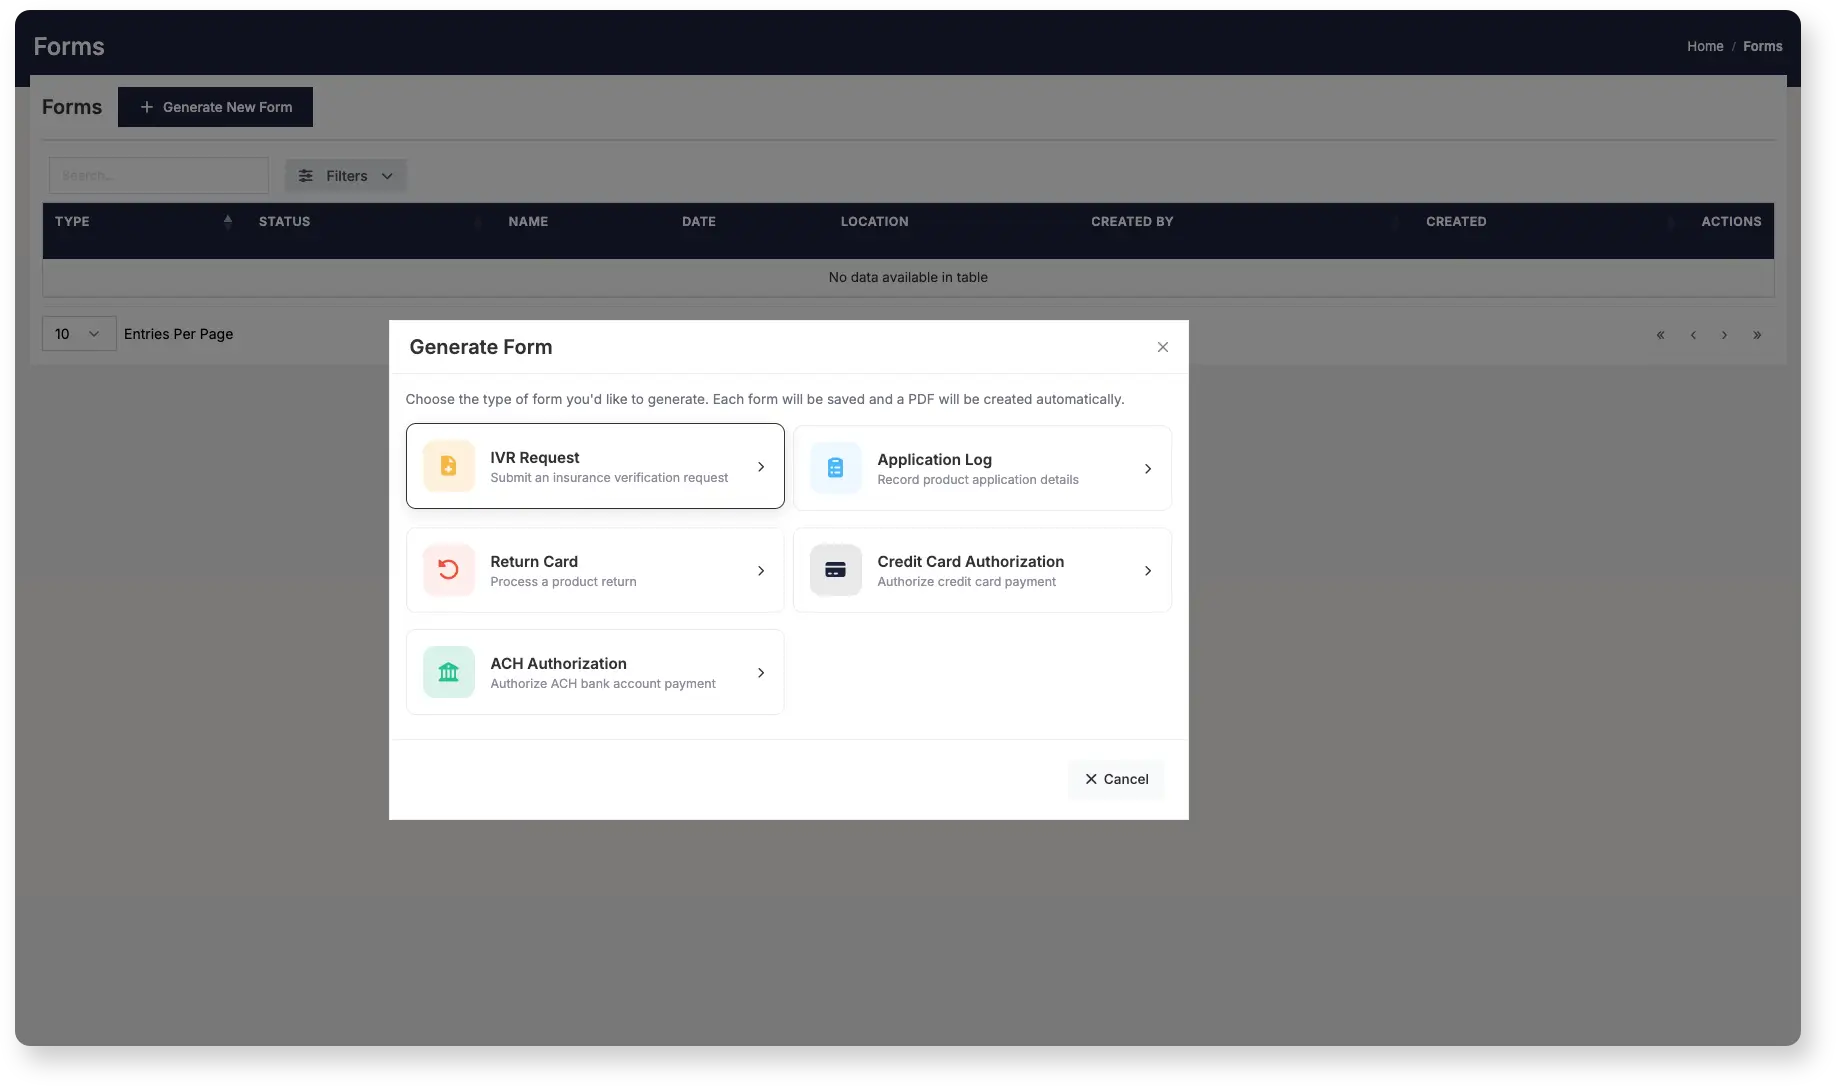
Task: Click the Return Card red undo icon
Action: coord(448,570)
